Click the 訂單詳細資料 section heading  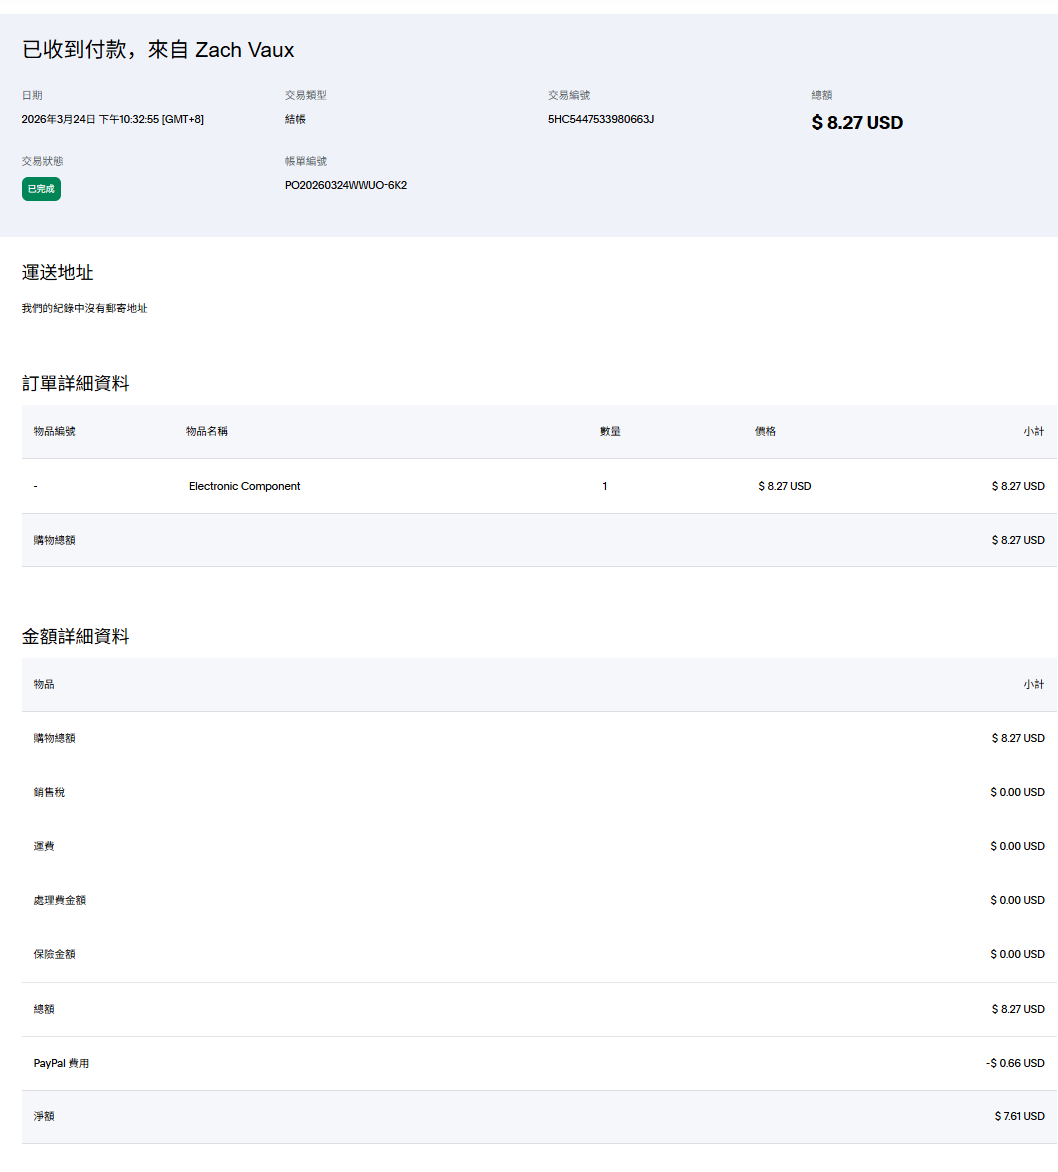76,384
